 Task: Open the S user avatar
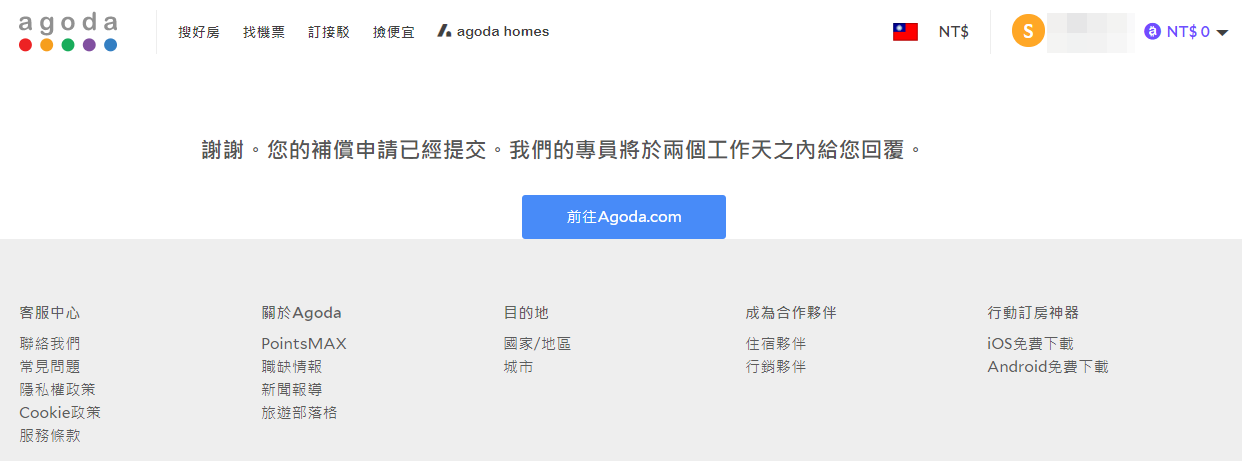pyautogui.click(x=1028, y=31)
